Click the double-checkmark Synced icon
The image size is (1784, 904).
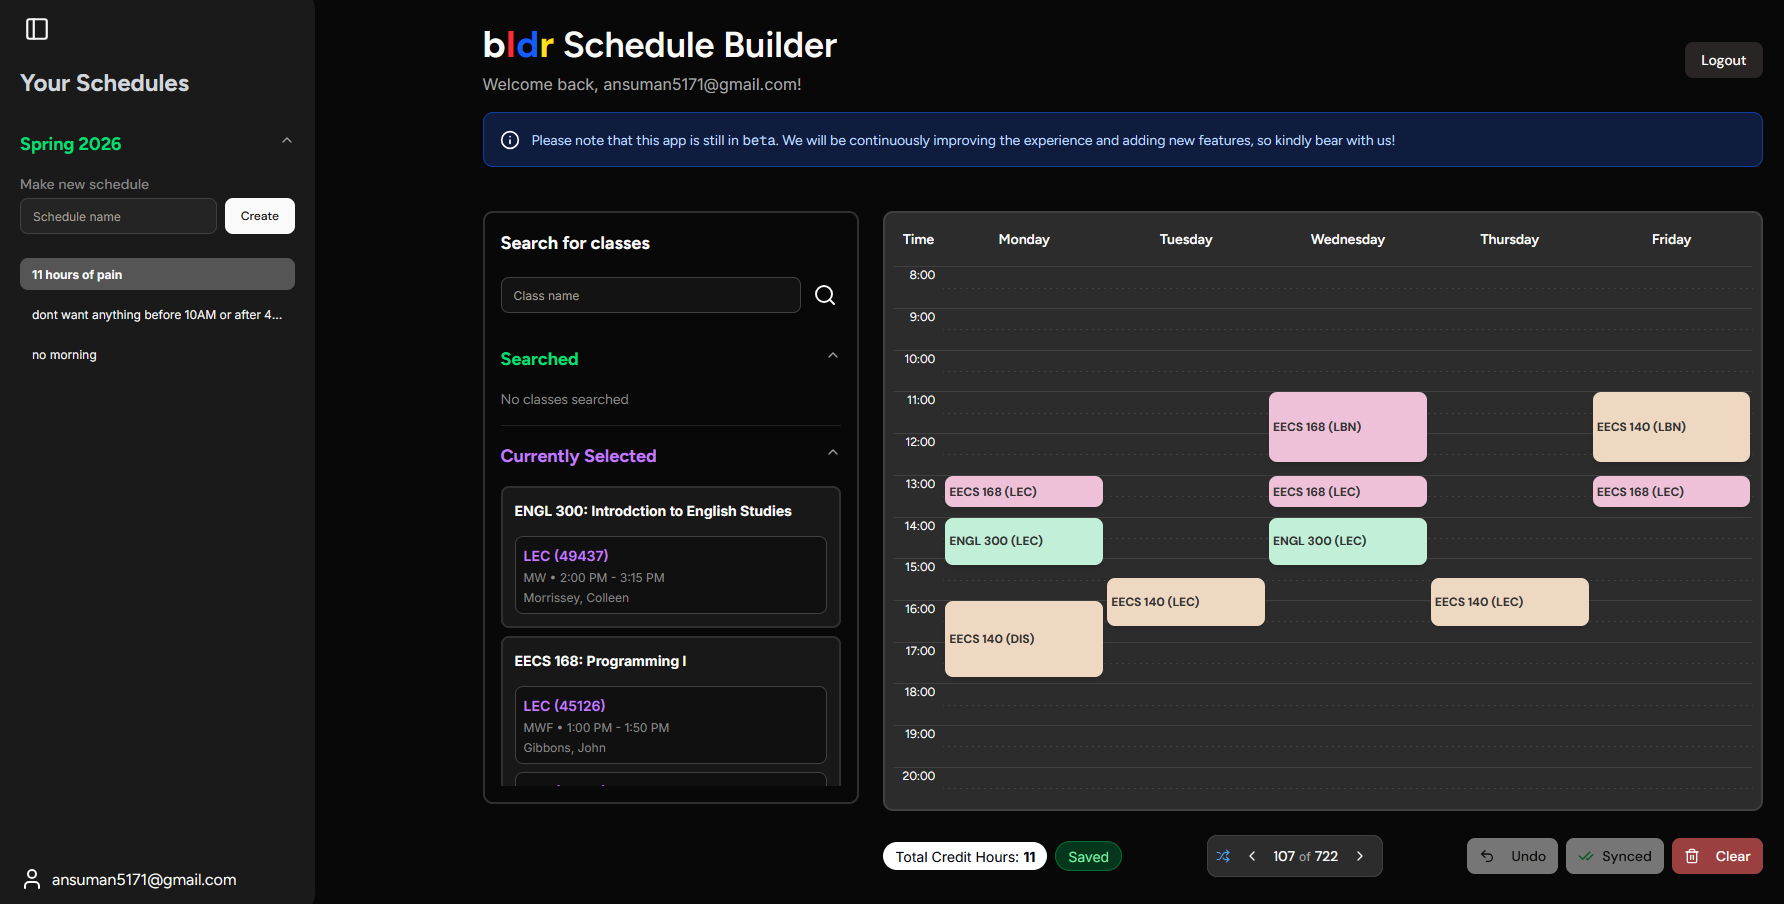click(x=1587, y=856)
